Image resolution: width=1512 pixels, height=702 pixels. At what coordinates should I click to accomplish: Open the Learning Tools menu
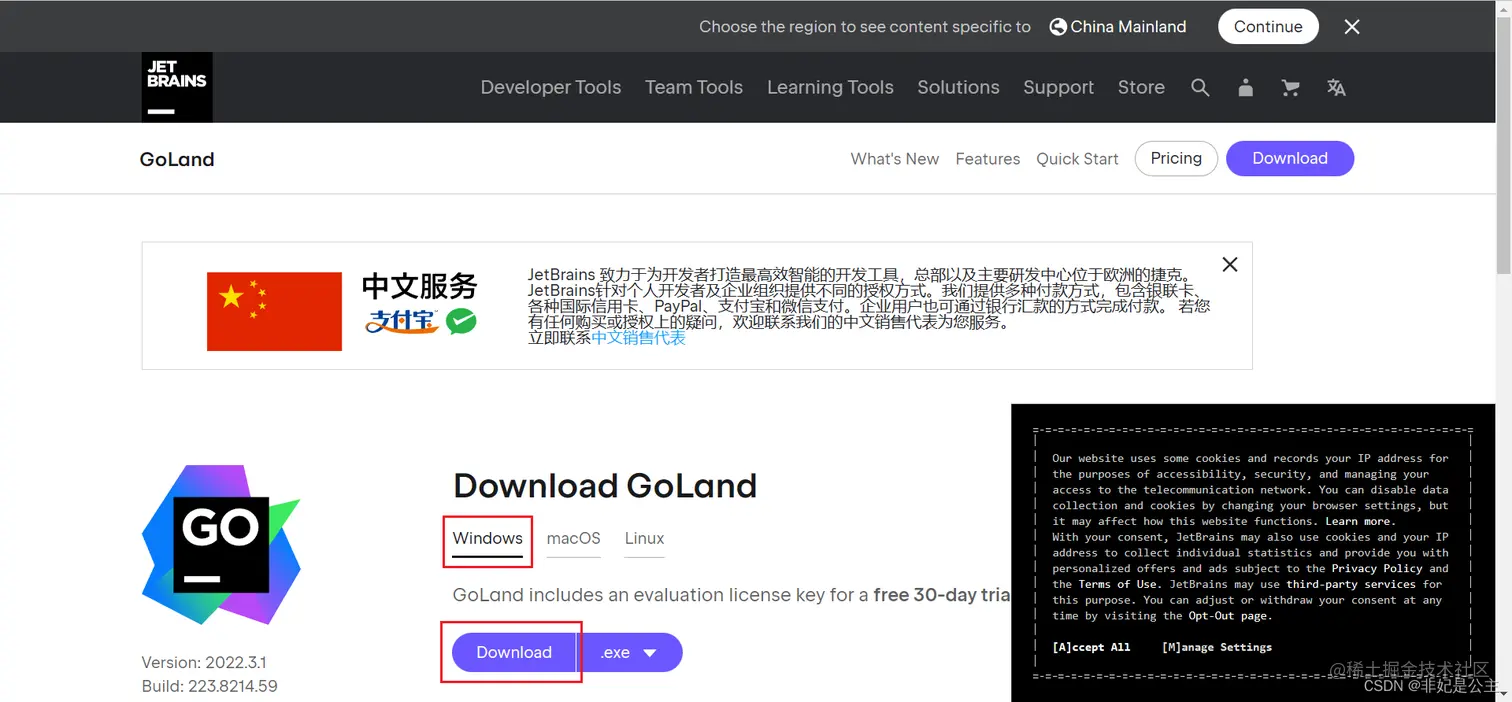[830, 88]
